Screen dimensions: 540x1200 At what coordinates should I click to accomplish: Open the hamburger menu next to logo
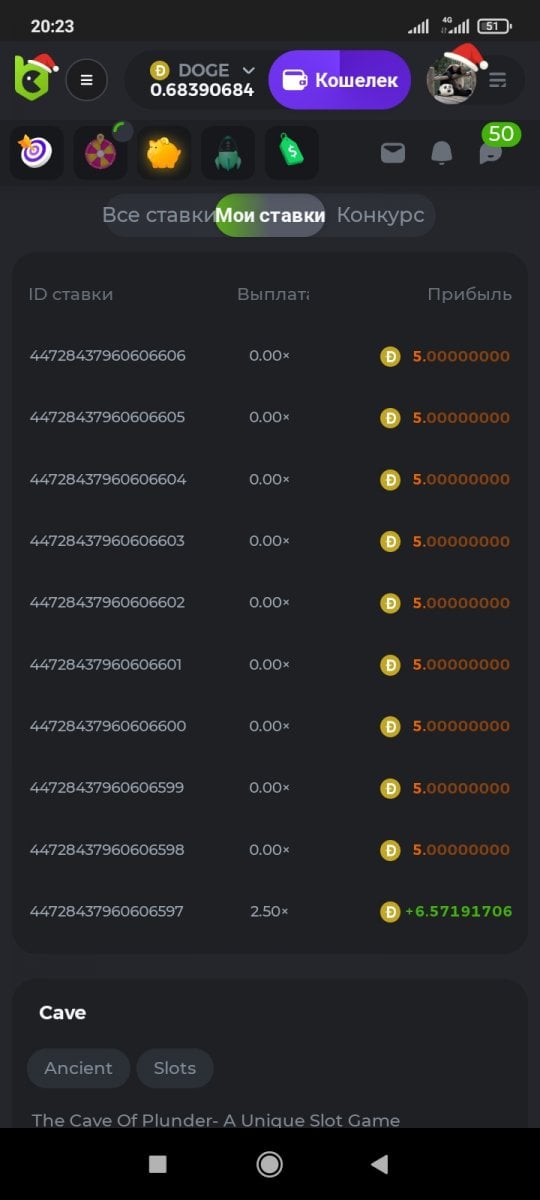point(87,80)
